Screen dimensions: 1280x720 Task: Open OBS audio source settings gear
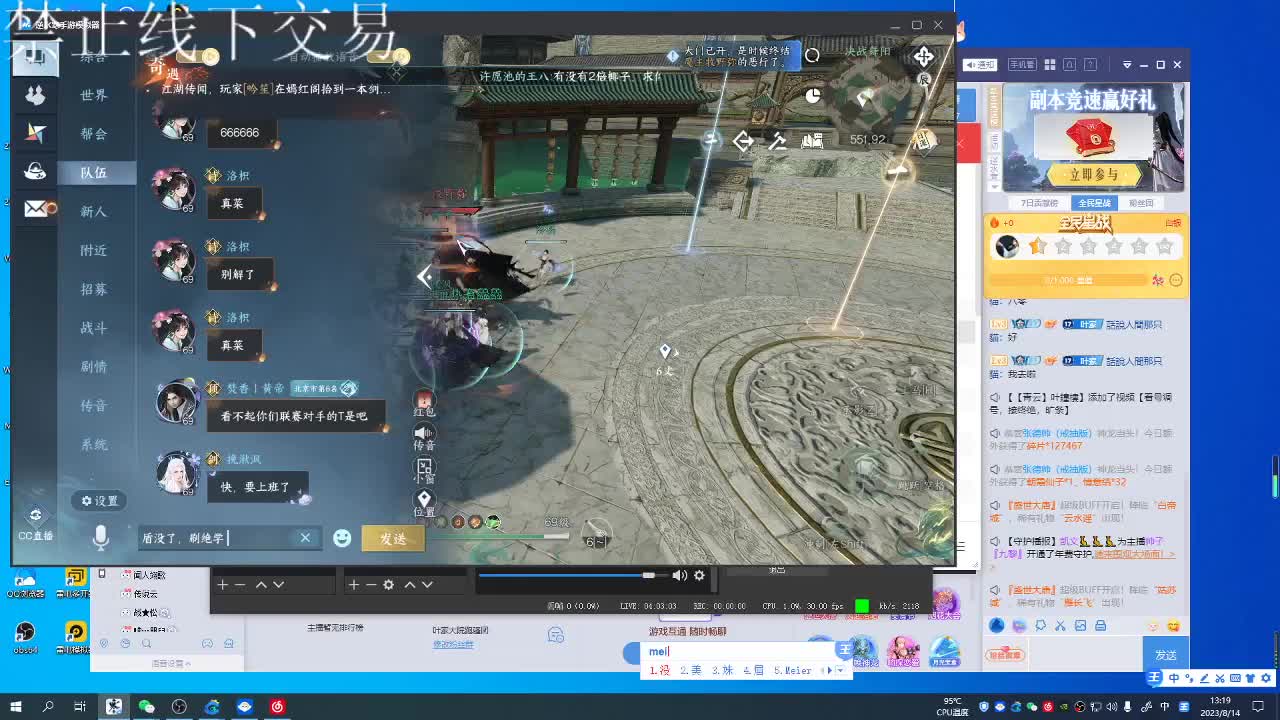click(699, 575)
